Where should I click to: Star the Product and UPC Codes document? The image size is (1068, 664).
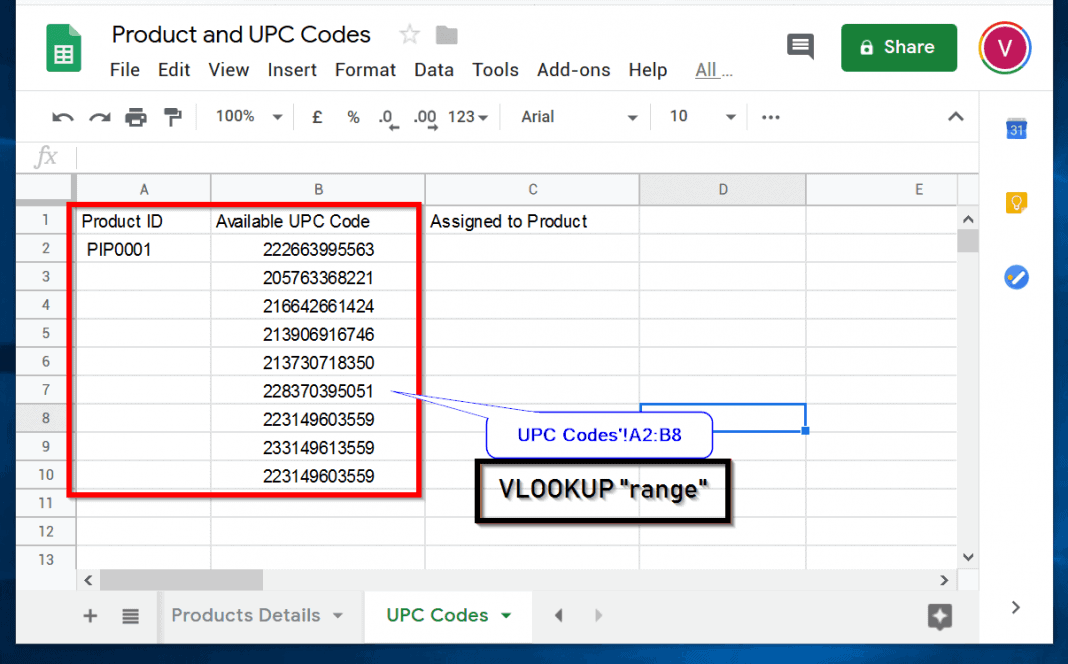coord(409,34)
